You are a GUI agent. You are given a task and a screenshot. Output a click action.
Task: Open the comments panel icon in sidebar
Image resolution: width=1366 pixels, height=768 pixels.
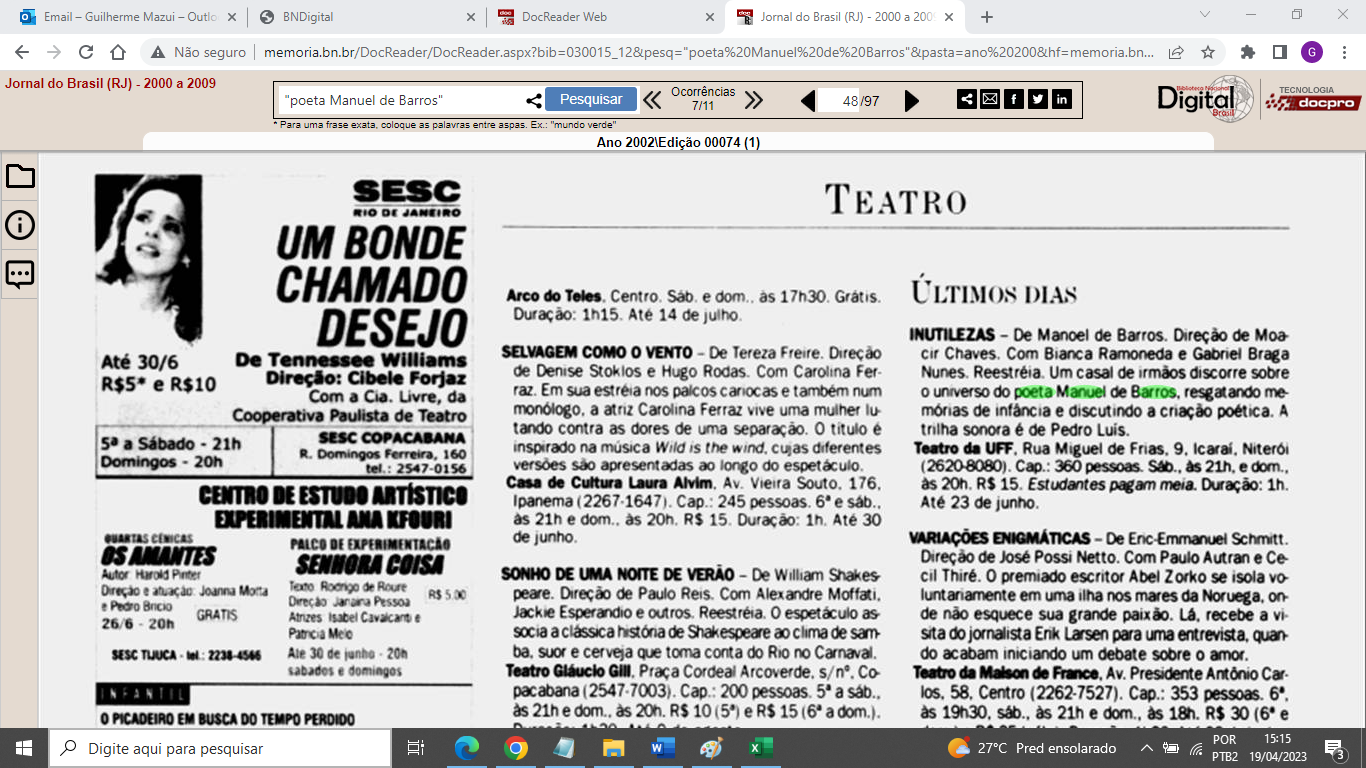(x=20, y=274)
